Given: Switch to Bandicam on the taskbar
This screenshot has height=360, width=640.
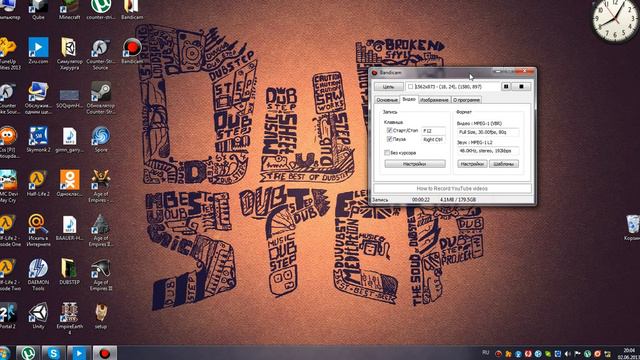Looking at the screenshot, I should pos(104,353).
